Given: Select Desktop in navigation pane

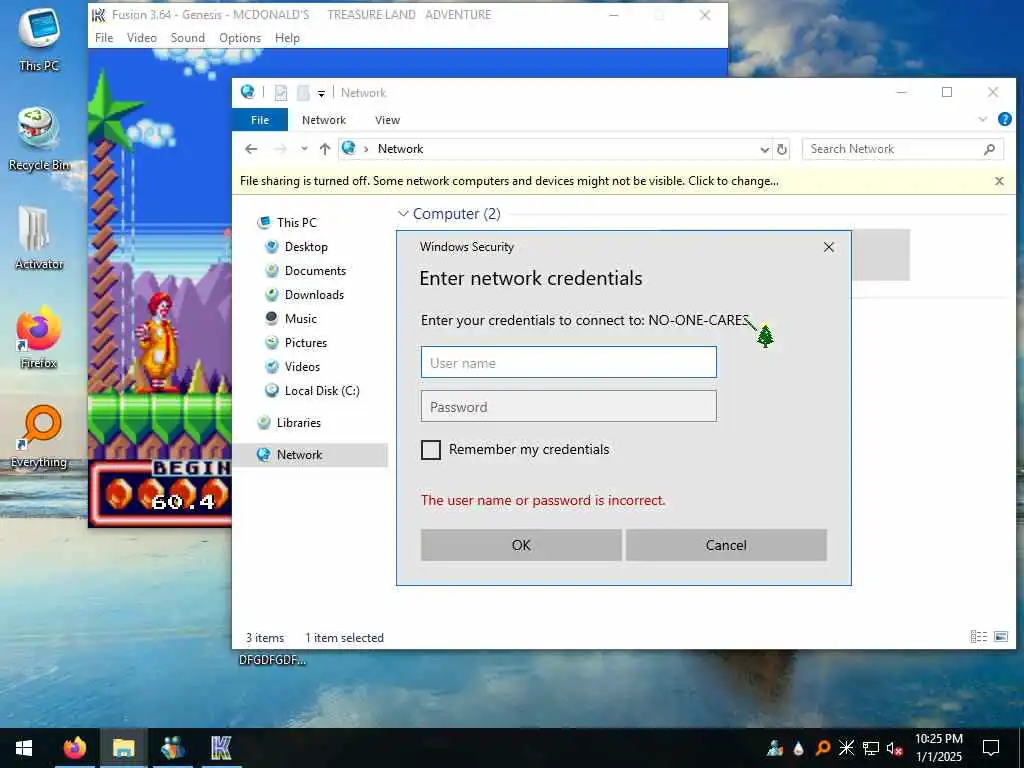Looking at the screenshot, I should click(306, 247).
